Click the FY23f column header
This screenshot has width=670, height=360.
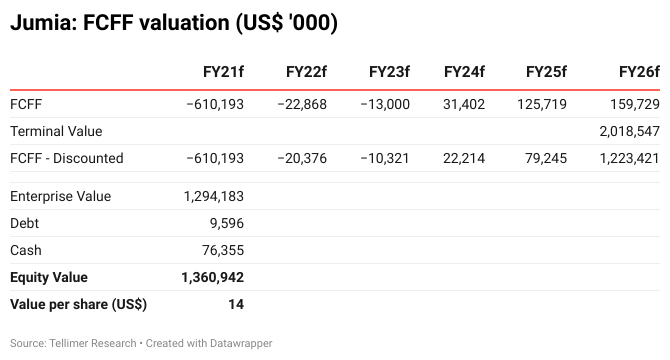pyautogui.click(x=389, y=72)
